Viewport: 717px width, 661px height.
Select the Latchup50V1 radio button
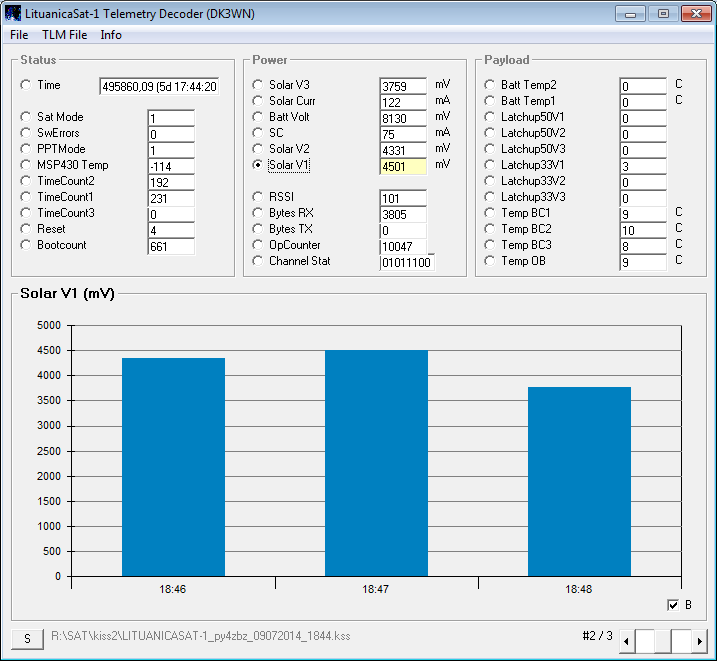tap(489, 117)
